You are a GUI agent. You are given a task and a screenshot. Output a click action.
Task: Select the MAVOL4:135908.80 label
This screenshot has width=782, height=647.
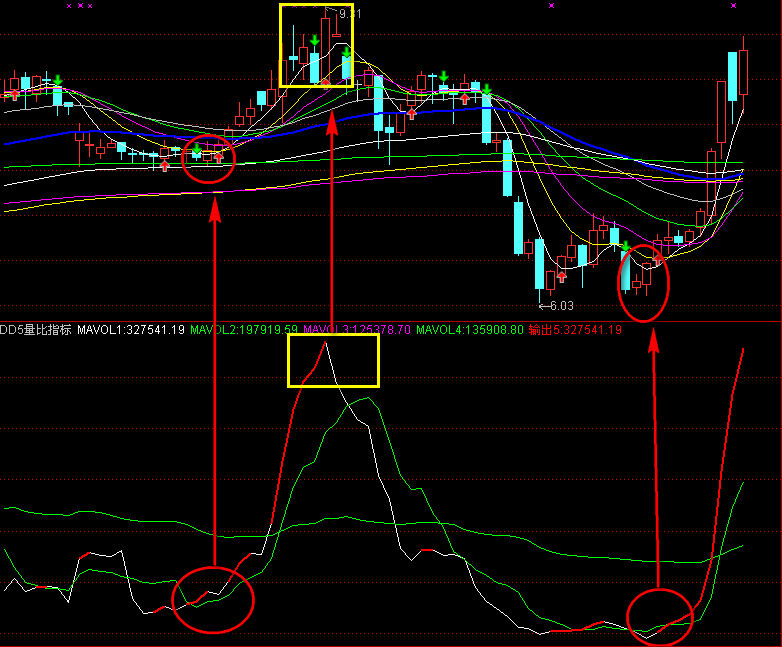pyautogui.click(x=470, y=330)
